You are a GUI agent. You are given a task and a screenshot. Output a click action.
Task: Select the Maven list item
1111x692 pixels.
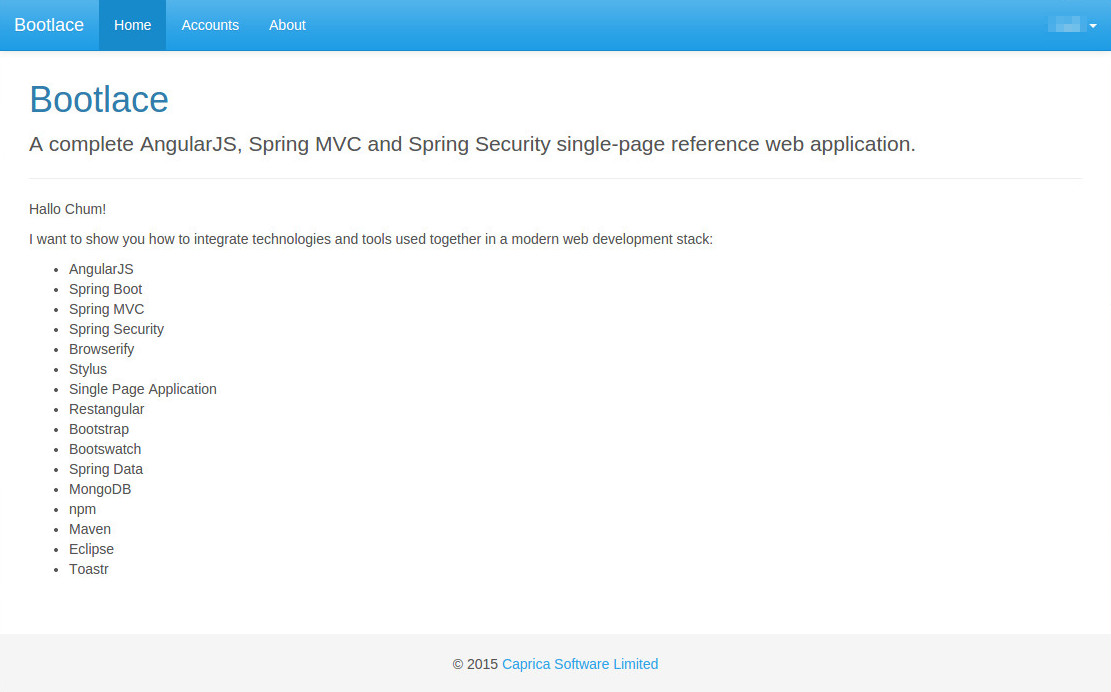[x=90, y=529]
